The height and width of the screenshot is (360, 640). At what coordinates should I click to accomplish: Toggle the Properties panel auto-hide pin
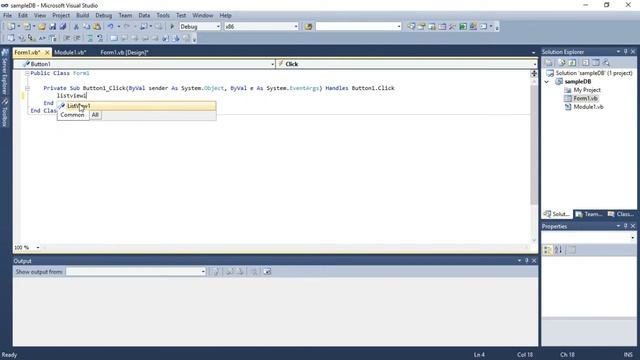625,226
